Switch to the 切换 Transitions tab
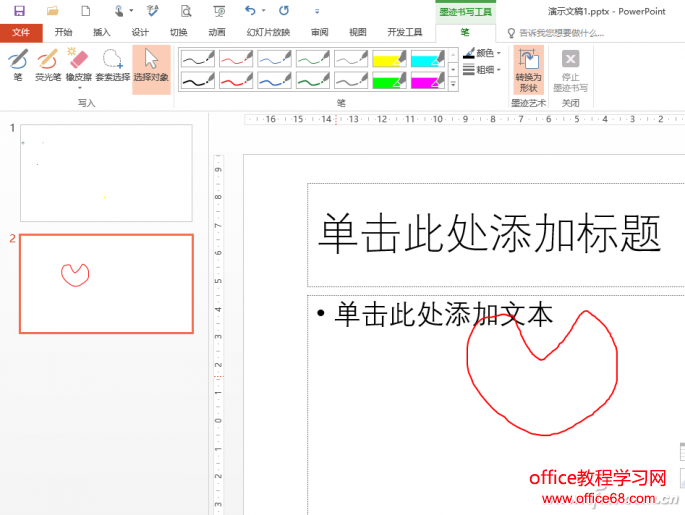The height and width of the screenshot is (515, 685). (x=179, y=32)
